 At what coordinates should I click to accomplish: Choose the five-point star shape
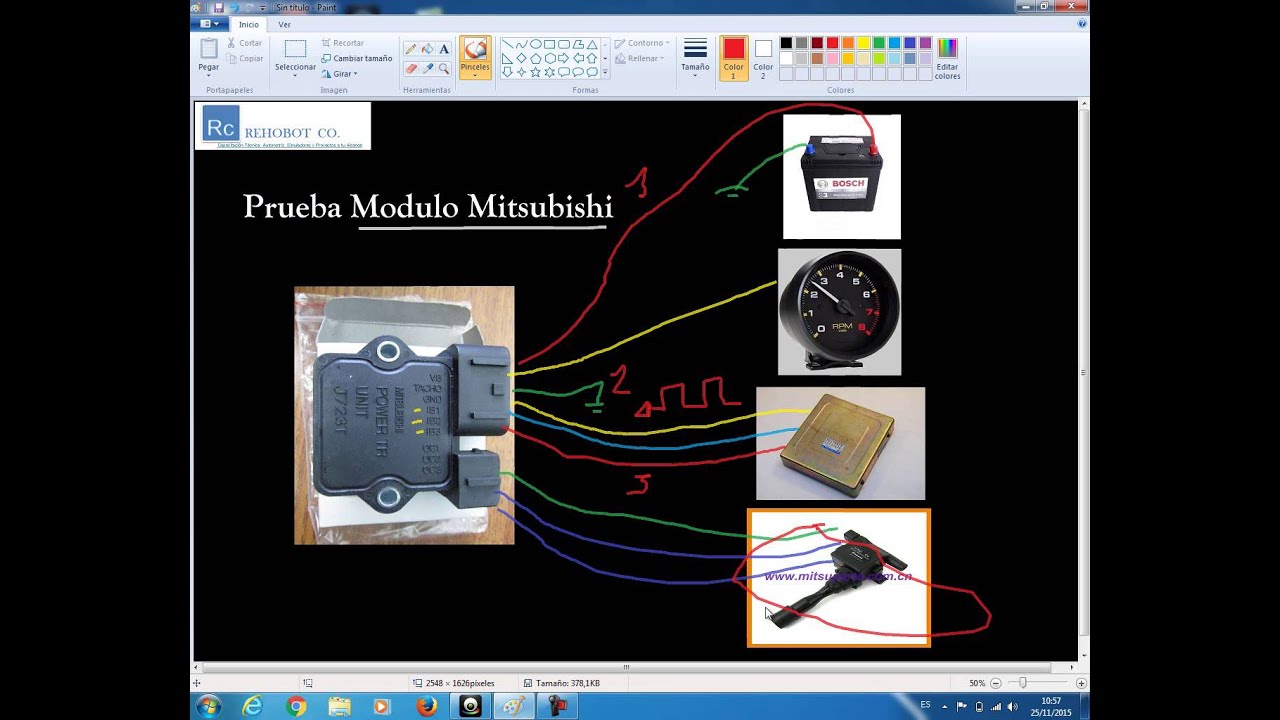535,73
